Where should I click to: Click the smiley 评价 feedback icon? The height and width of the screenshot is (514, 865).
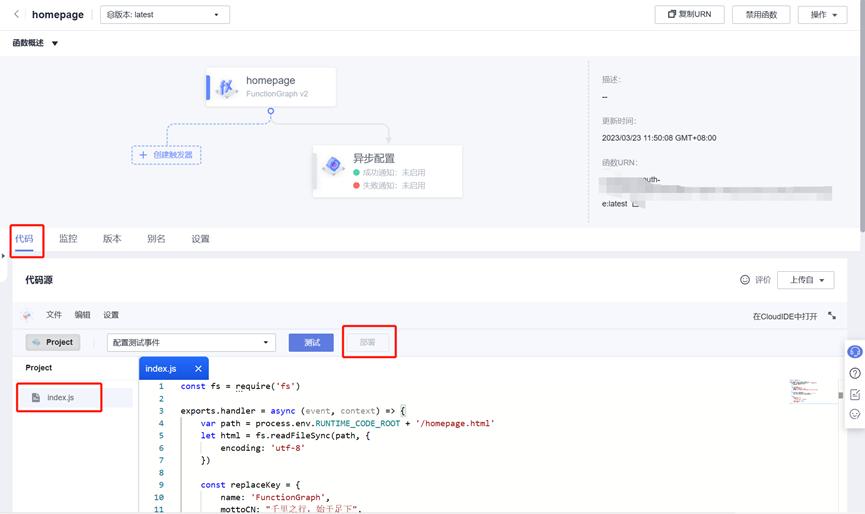[x=744, y=280]
